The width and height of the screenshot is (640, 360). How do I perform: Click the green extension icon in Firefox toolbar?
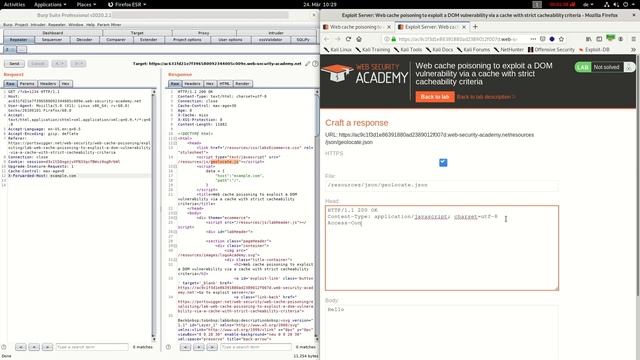click(x=610, y=38)
